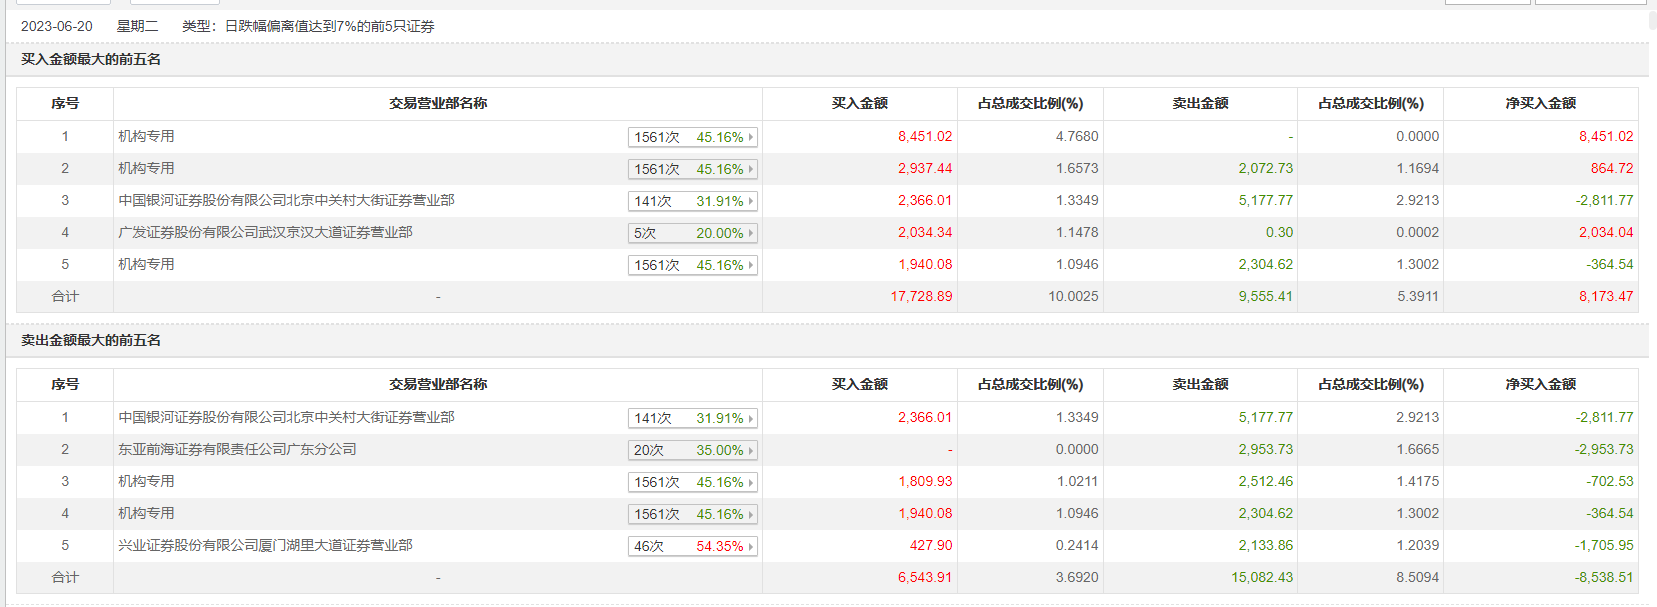The height and width of the screenshot is (607, 1657).
Task: Click 买入金额 header in the sell table
Action: point(859,384)
